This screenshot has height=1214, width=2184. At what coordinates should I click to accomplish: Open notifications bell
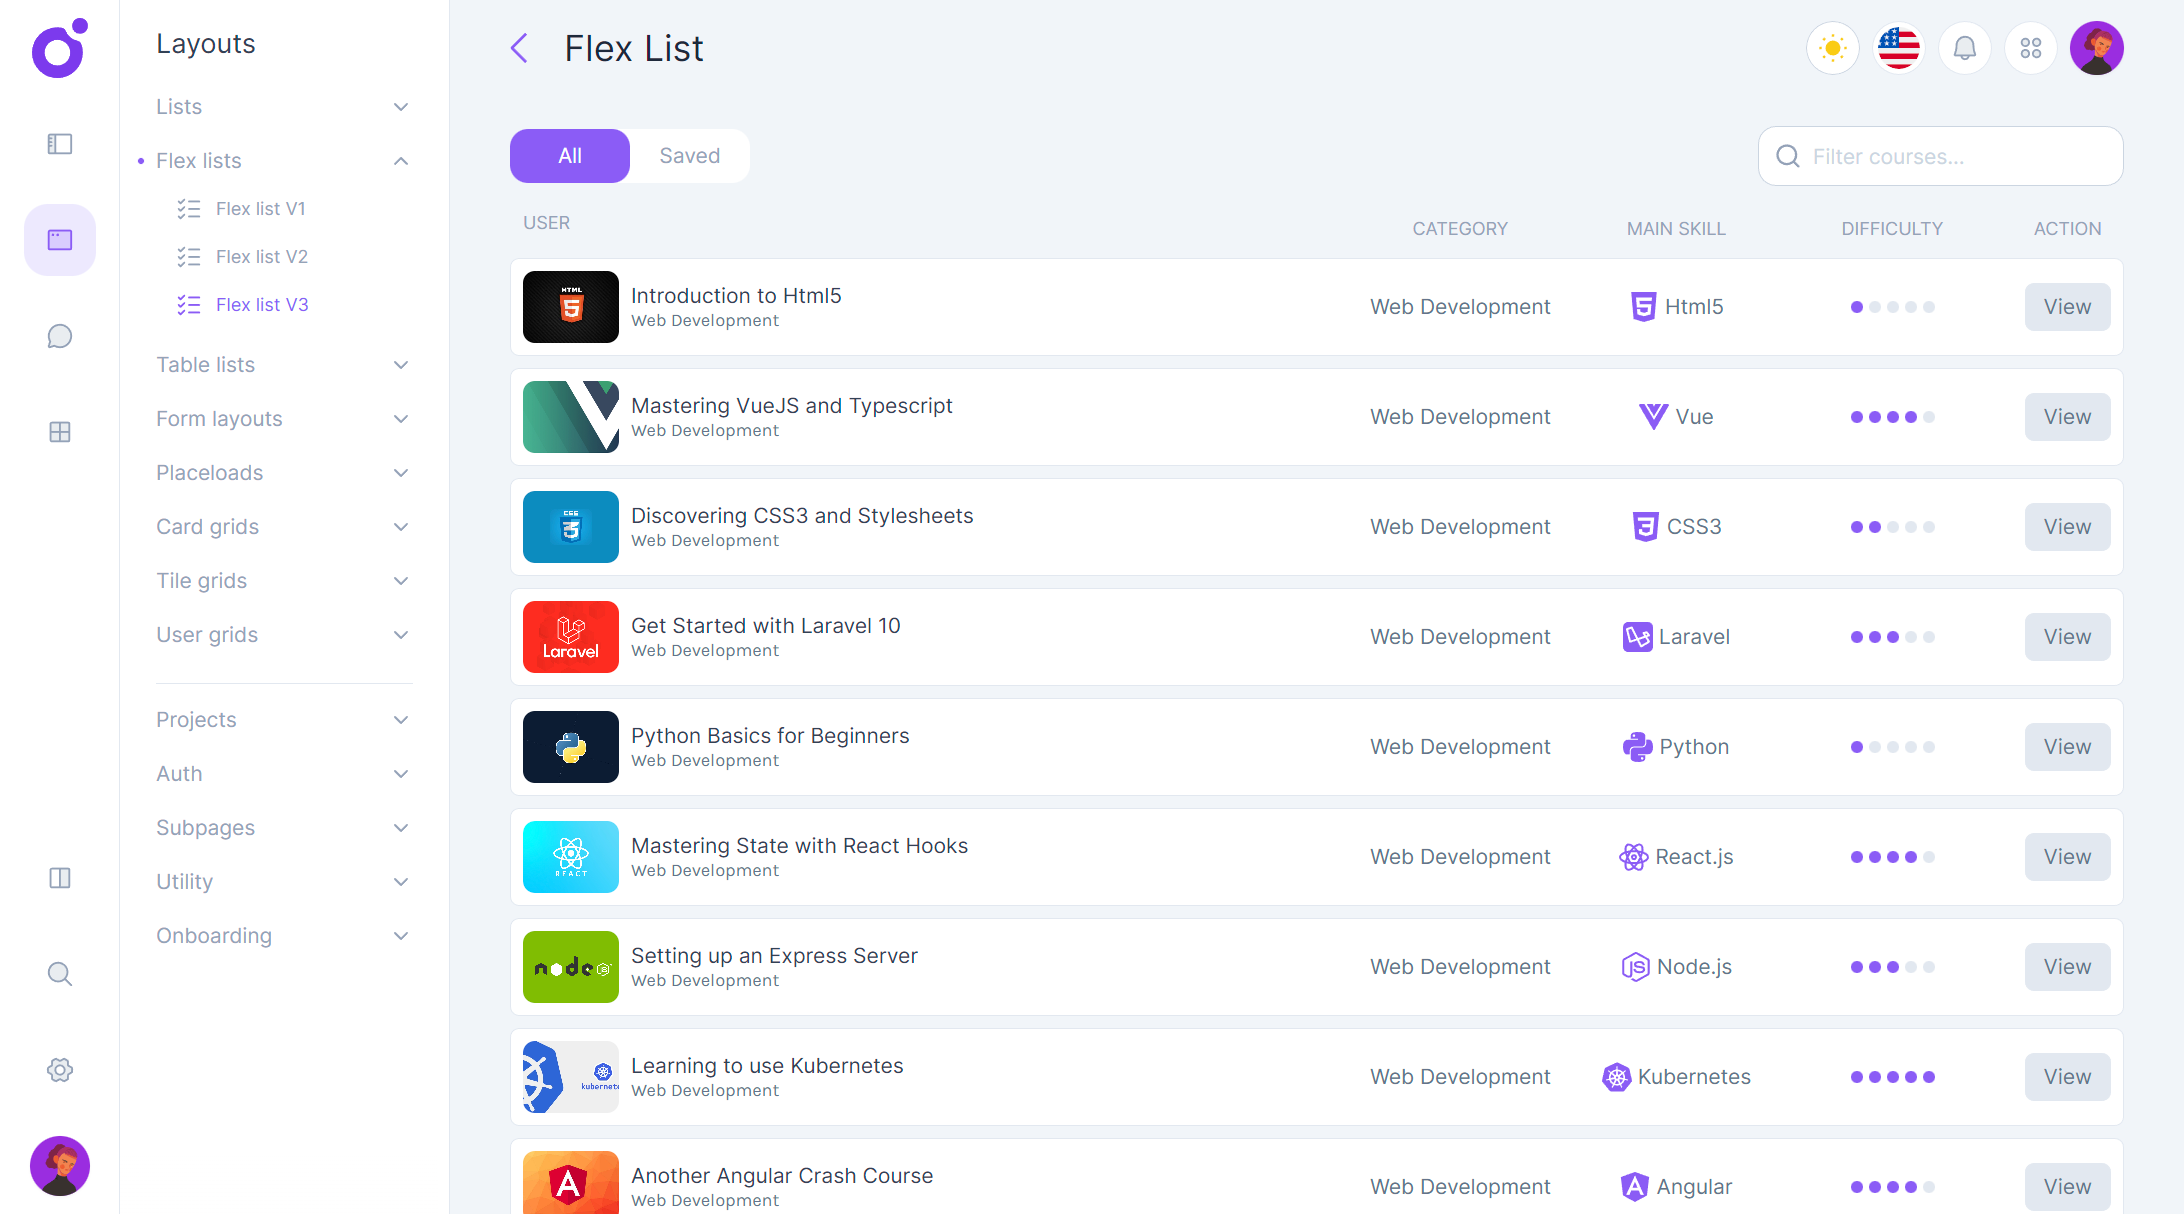[1965, 47]
